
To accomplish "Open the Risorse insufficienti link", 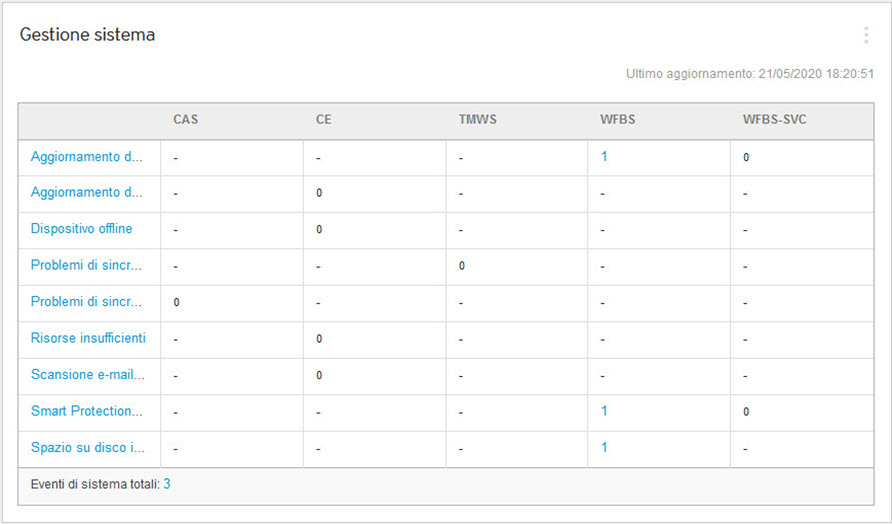I will pyautogui.click(x=88, y=338).
